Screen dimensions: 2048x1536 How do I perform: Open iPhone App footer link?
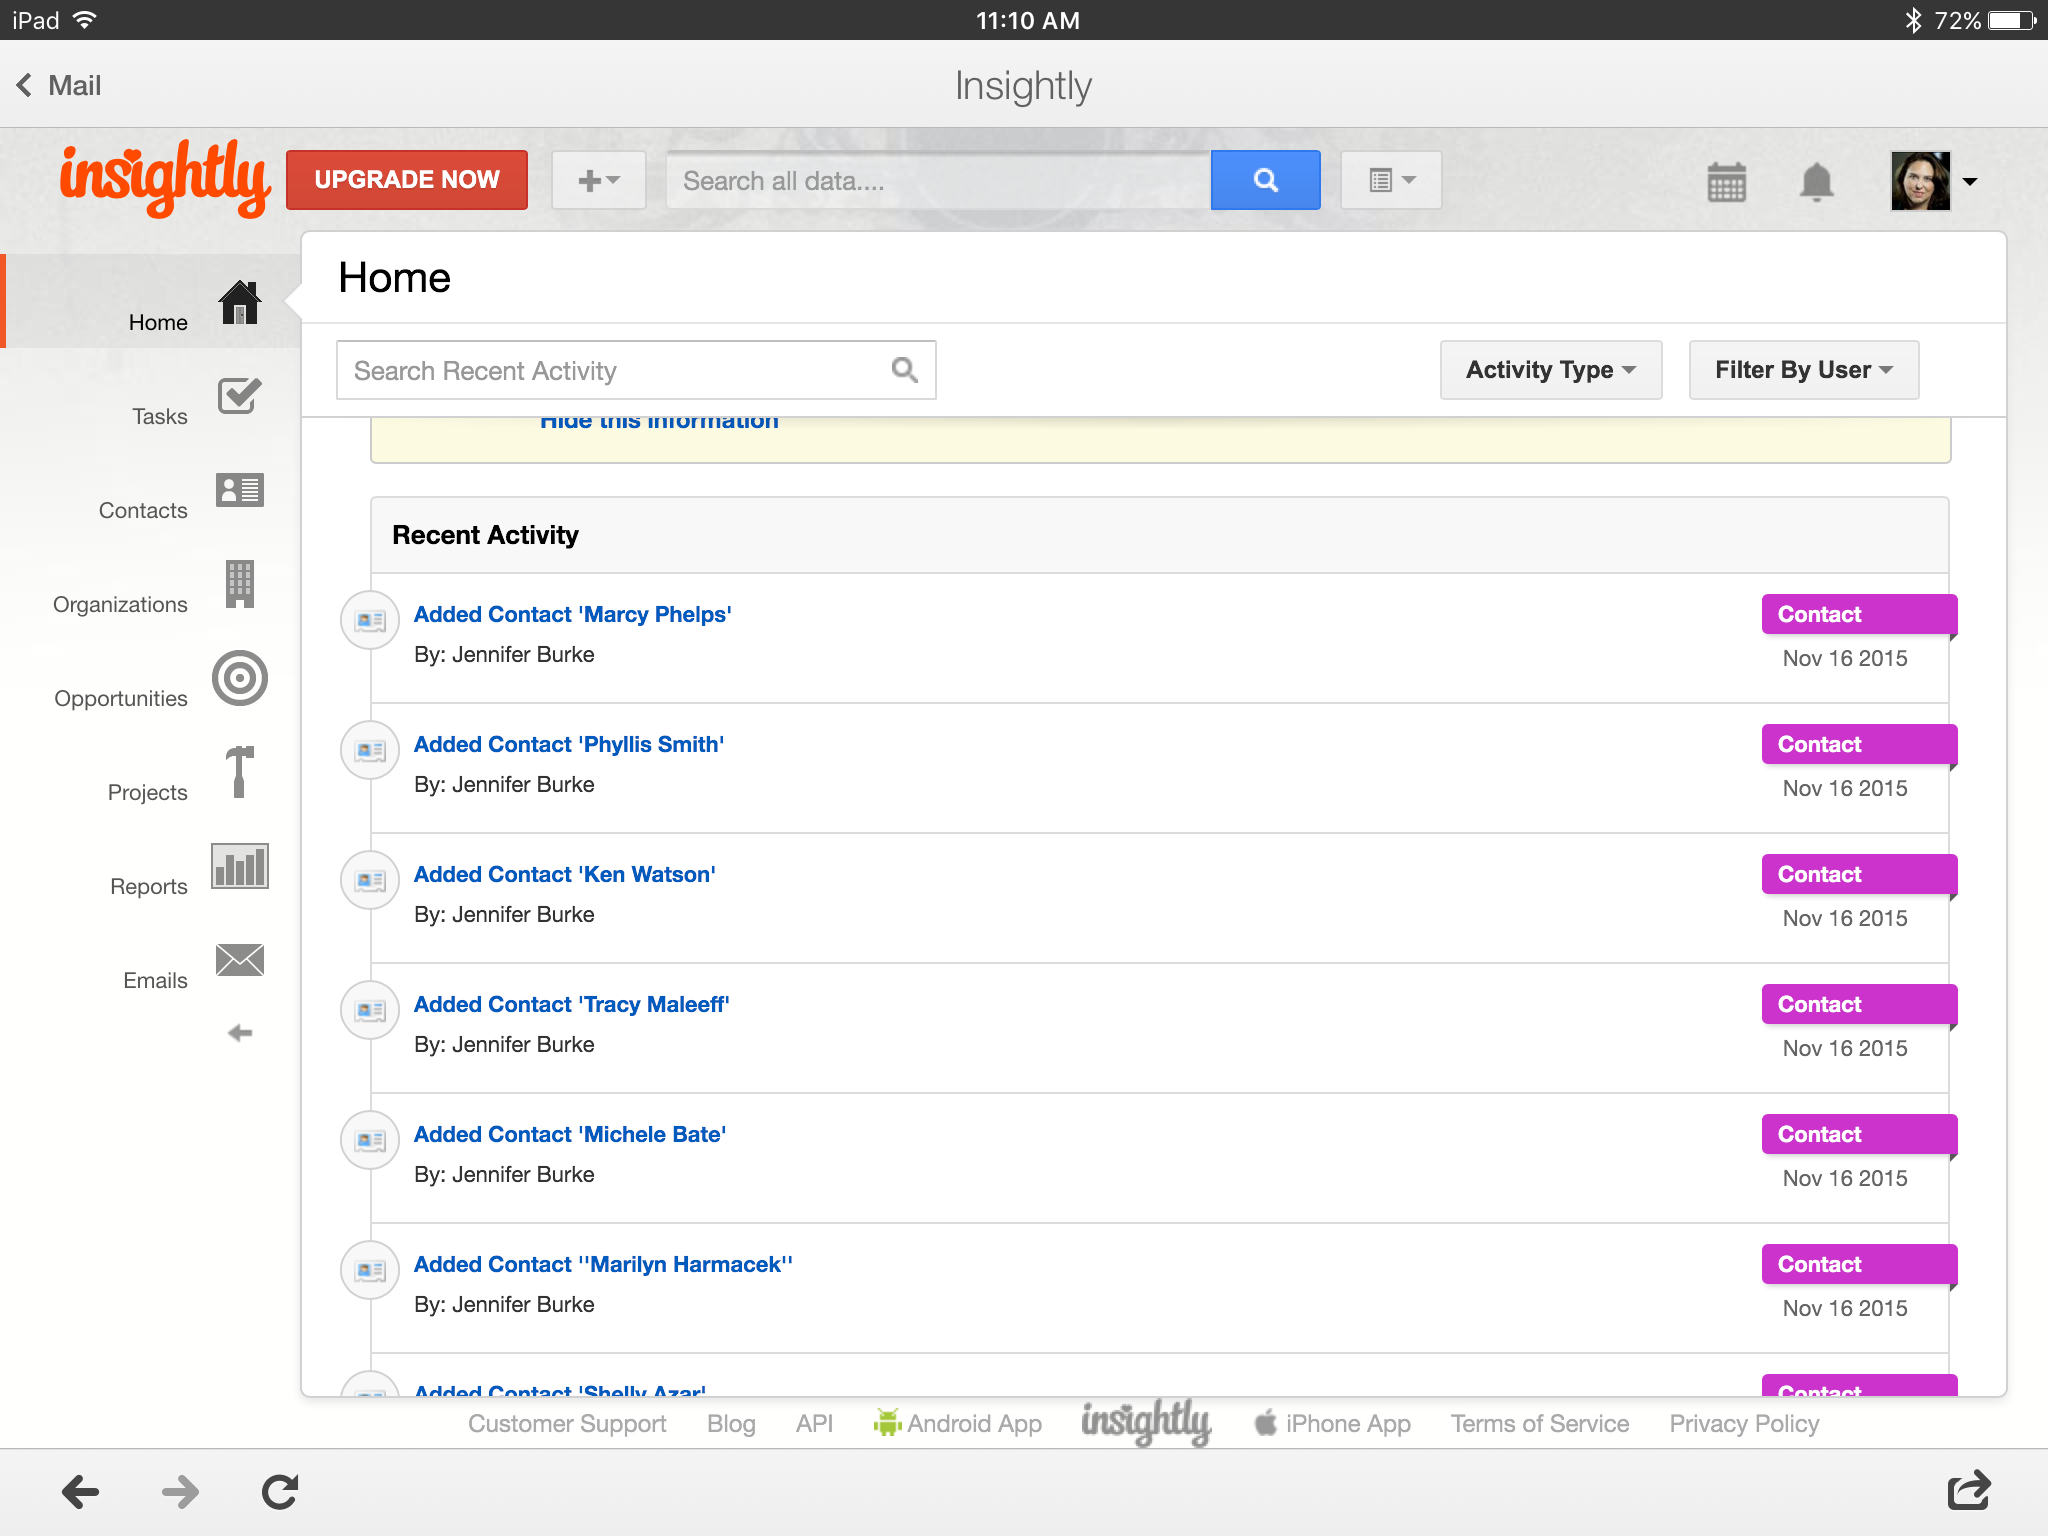1333,1423
